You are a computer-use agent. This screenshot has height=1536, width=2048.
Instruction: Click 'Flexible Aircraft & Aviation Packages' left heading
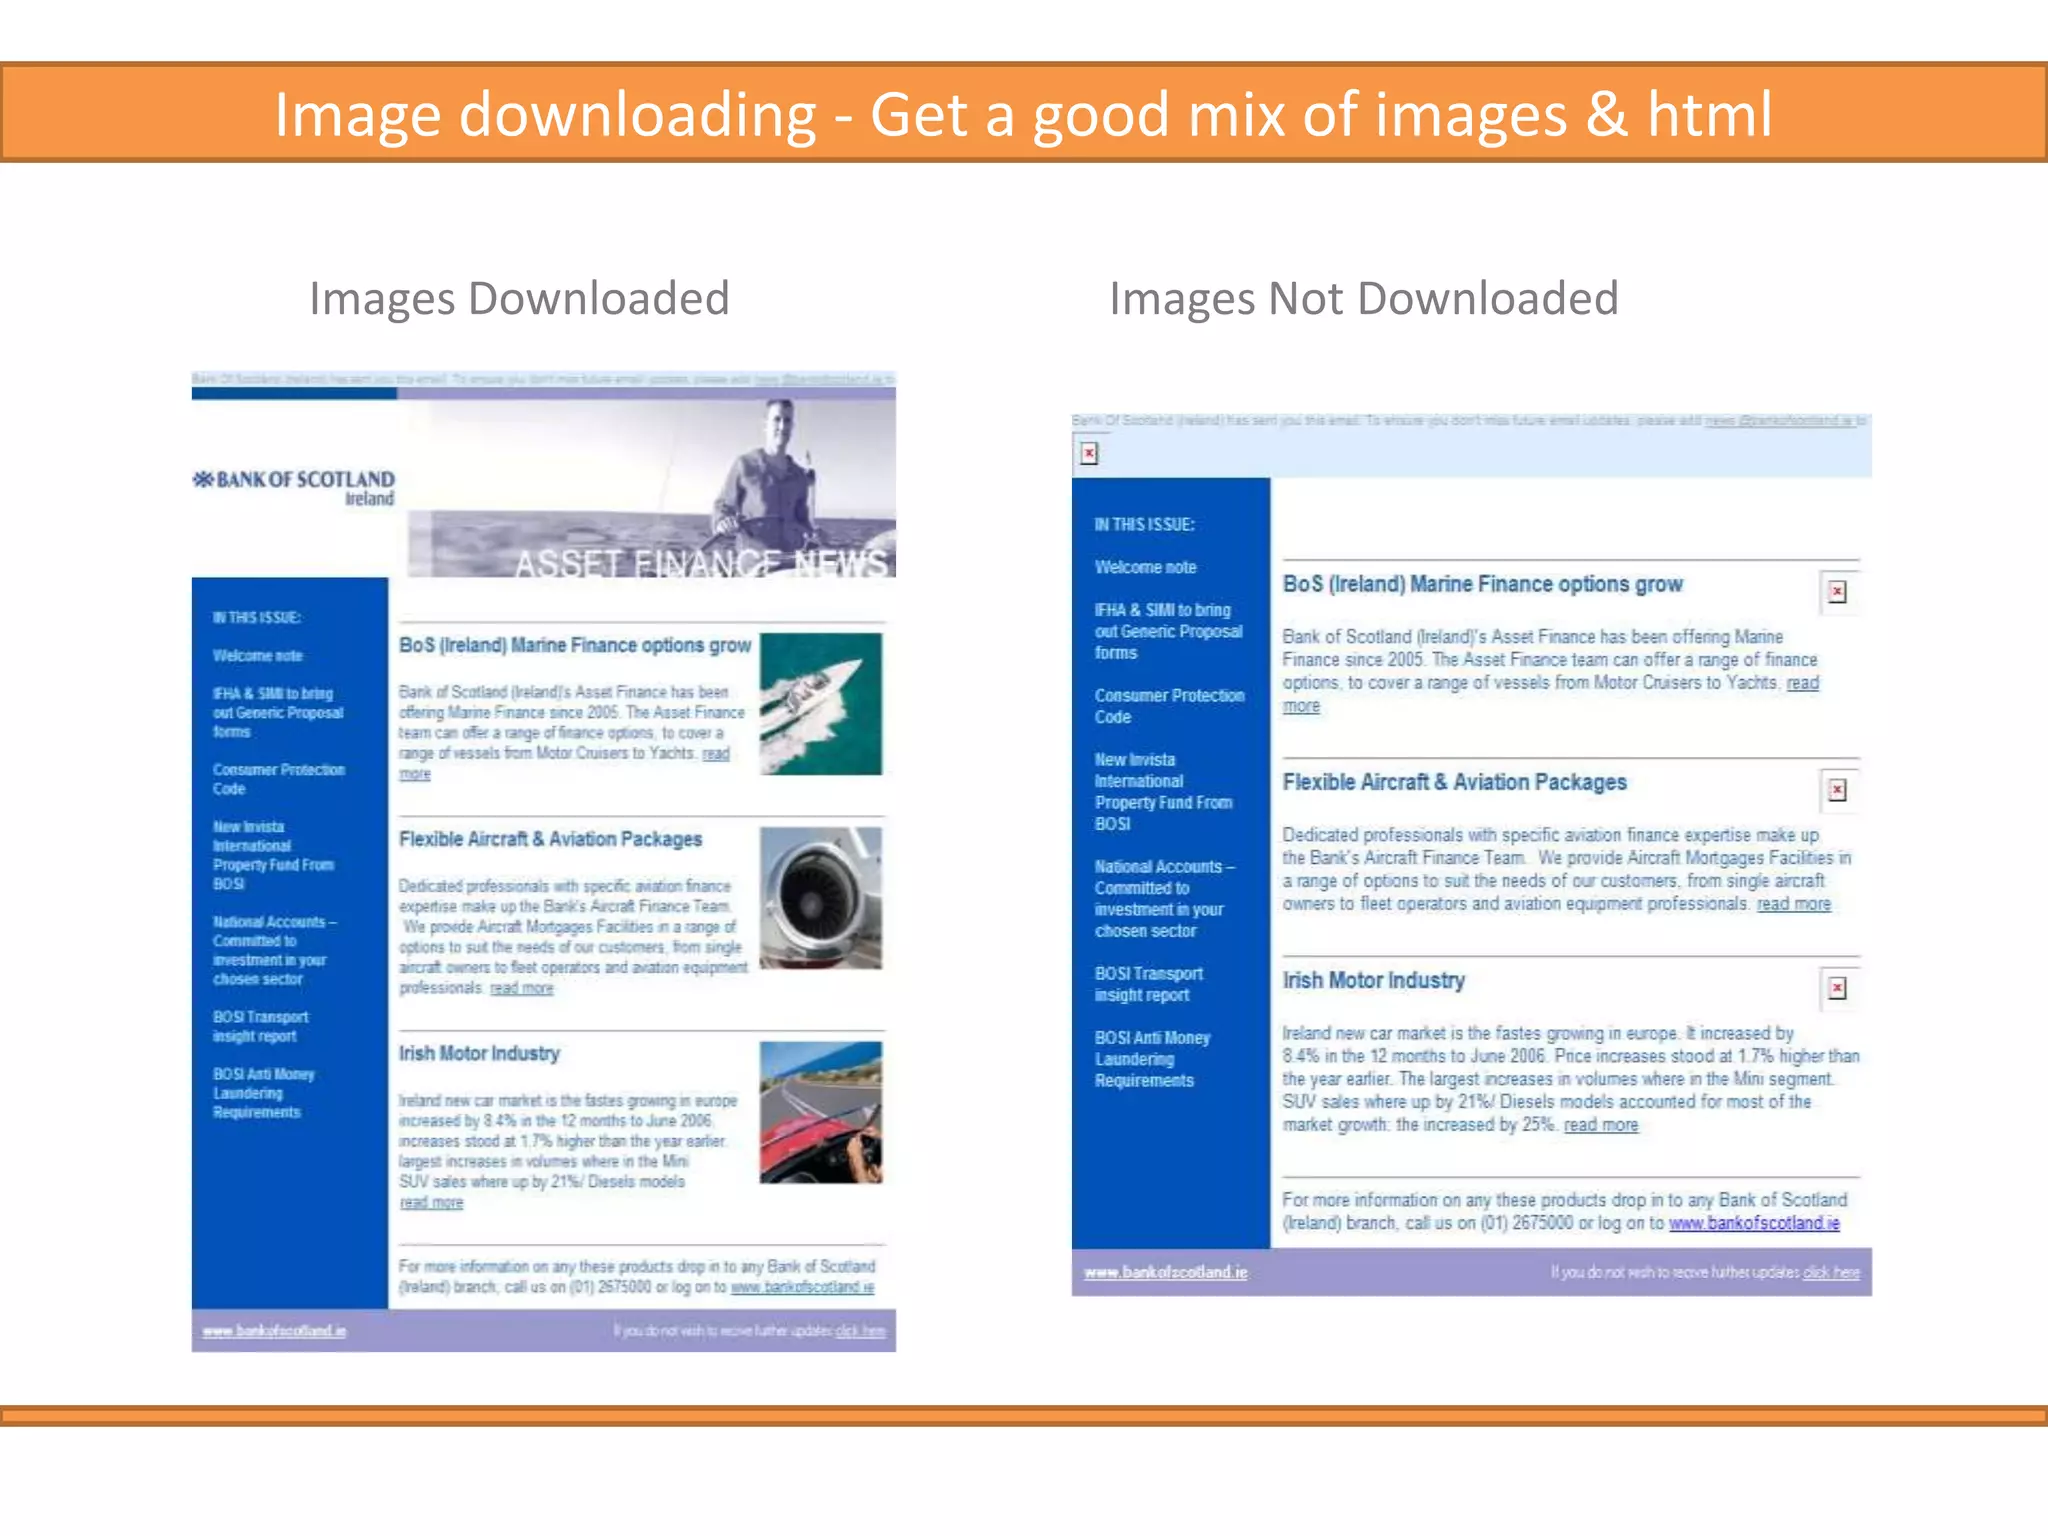click(x=550, y=839)
